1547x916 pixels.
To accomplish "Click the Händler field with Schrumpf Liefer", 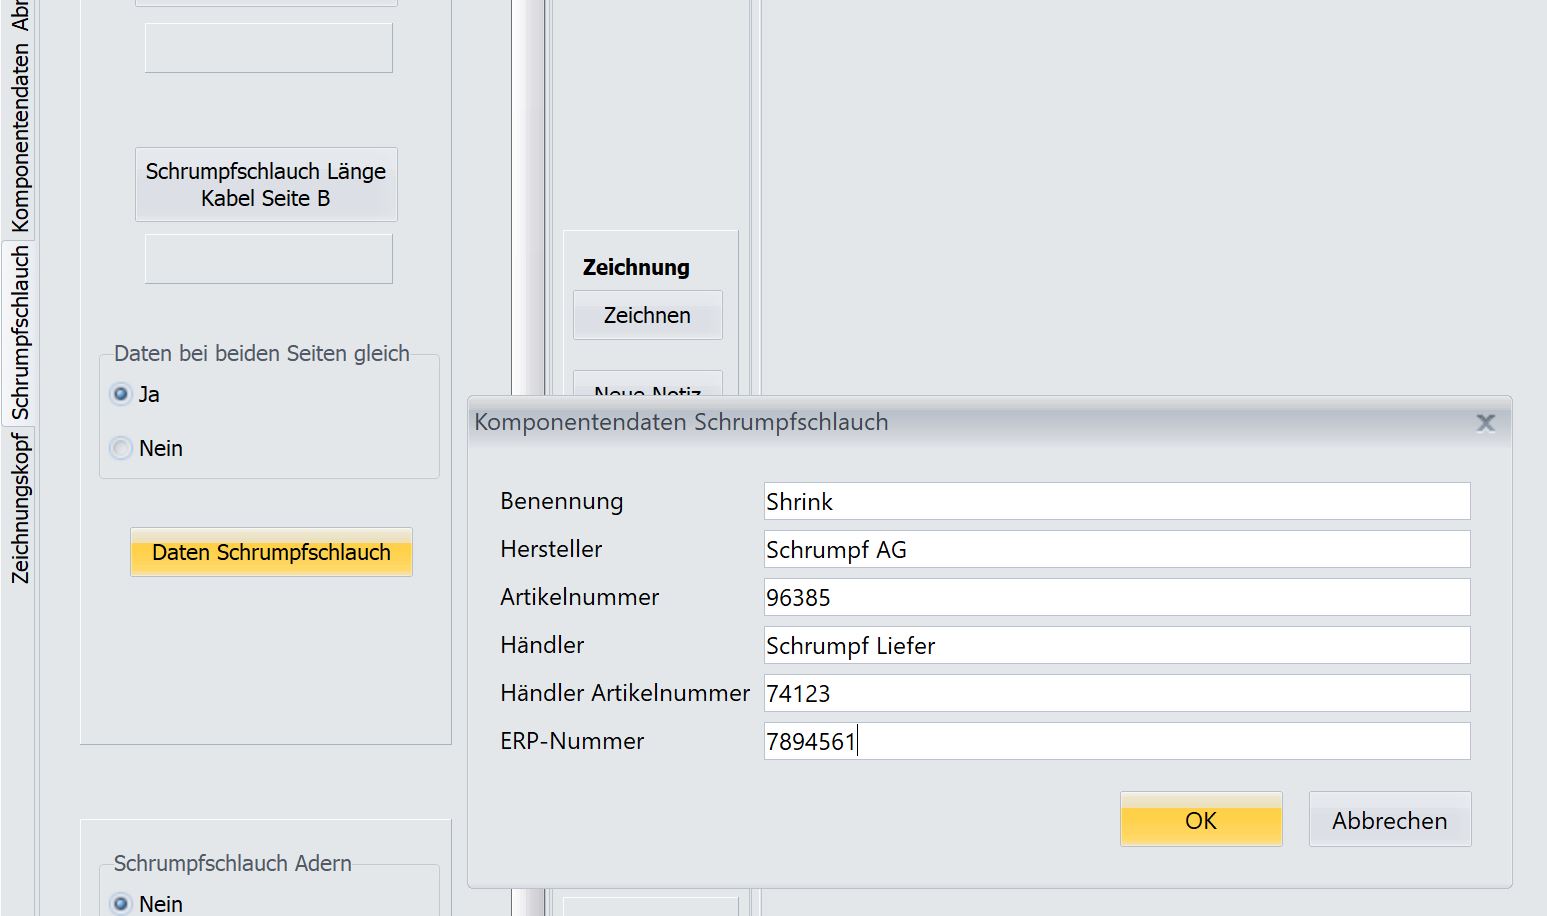I will [x=1116, y=645].
